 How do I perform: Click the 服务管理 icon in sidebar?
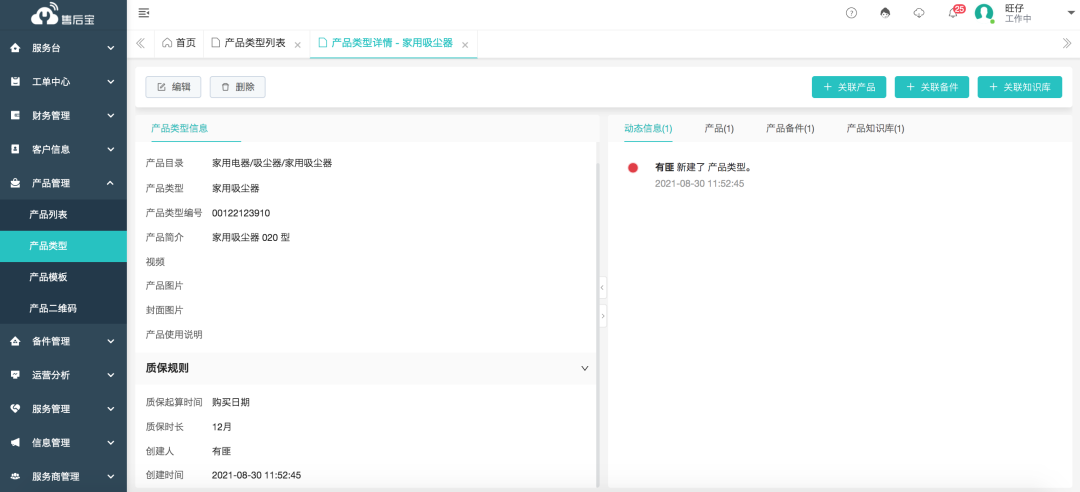[16, 409]
